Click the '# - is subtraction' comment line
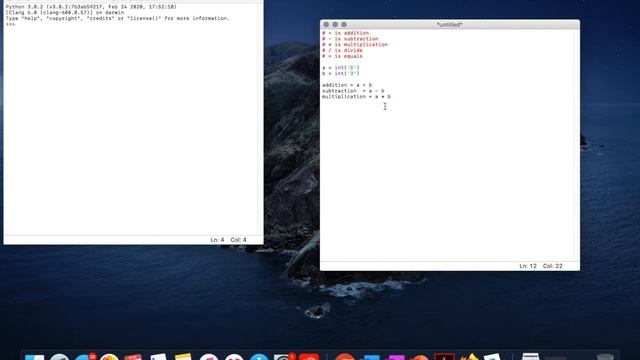The image size is (640, 360). 350,39
